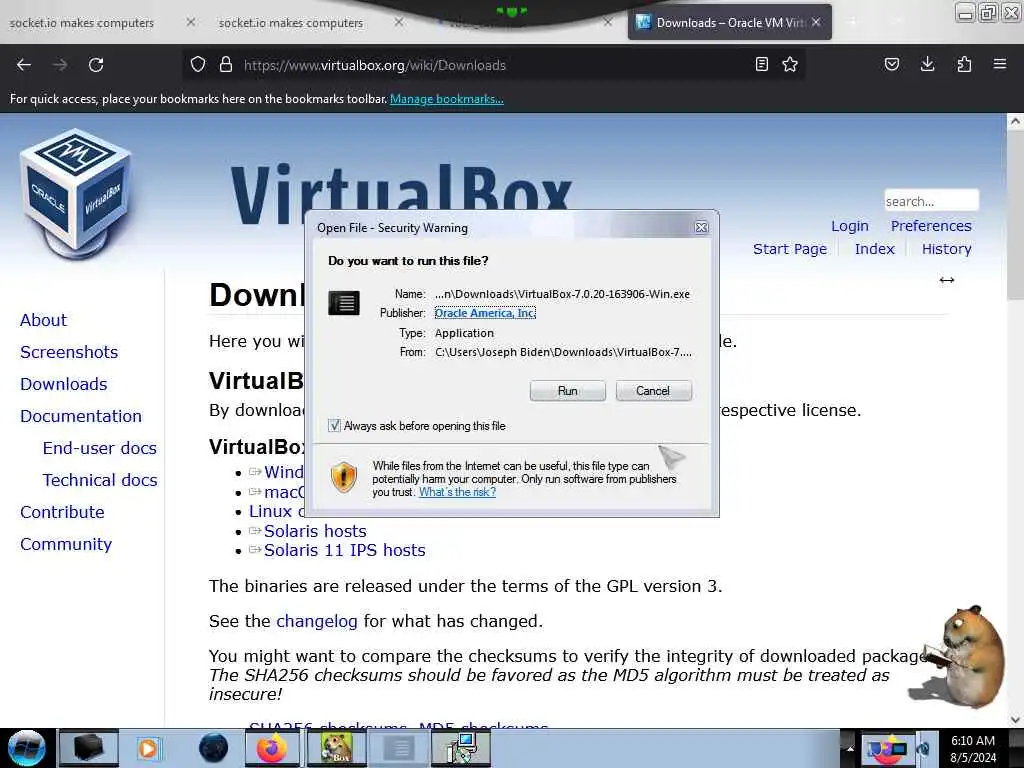Click the application file icon in the dialog
The image size is (1024, 768).
tap(344, 303)
